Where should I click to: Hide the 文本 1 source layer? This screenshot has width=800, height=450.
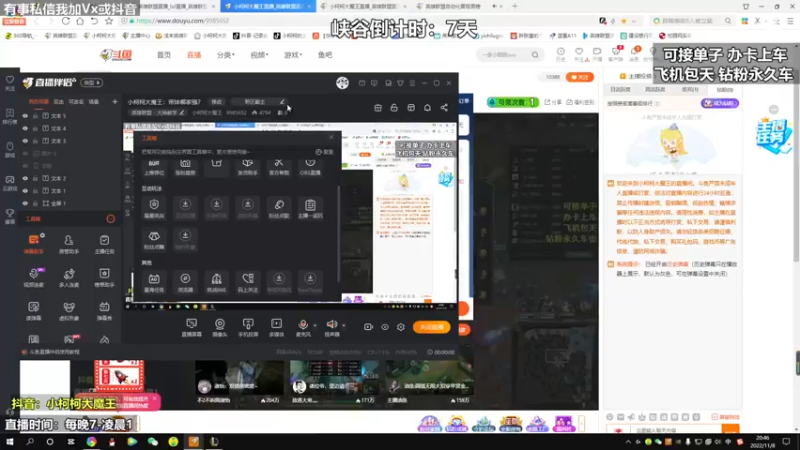25,191
